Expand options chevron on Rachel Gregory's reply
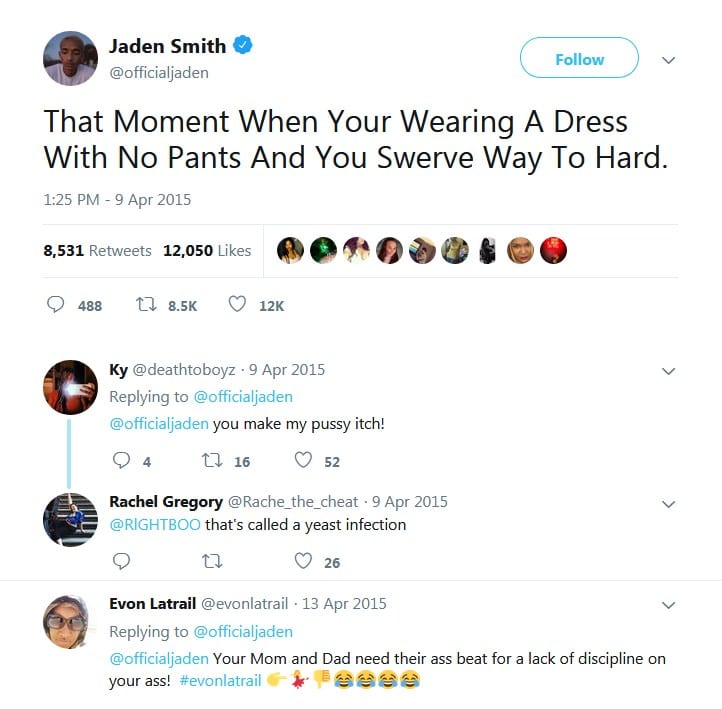Image resolution: width=722 pixels, height=709 pixels. coord(668,504)
